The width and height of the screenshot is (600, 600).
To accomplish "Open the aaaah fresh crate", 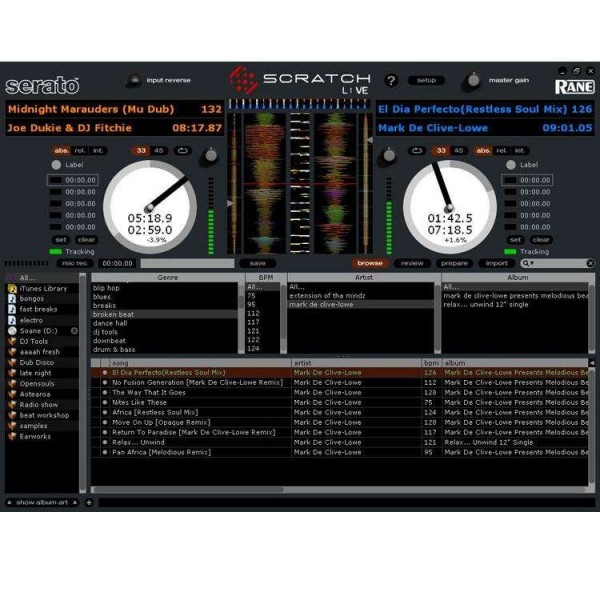I will [x=42, y=352].
